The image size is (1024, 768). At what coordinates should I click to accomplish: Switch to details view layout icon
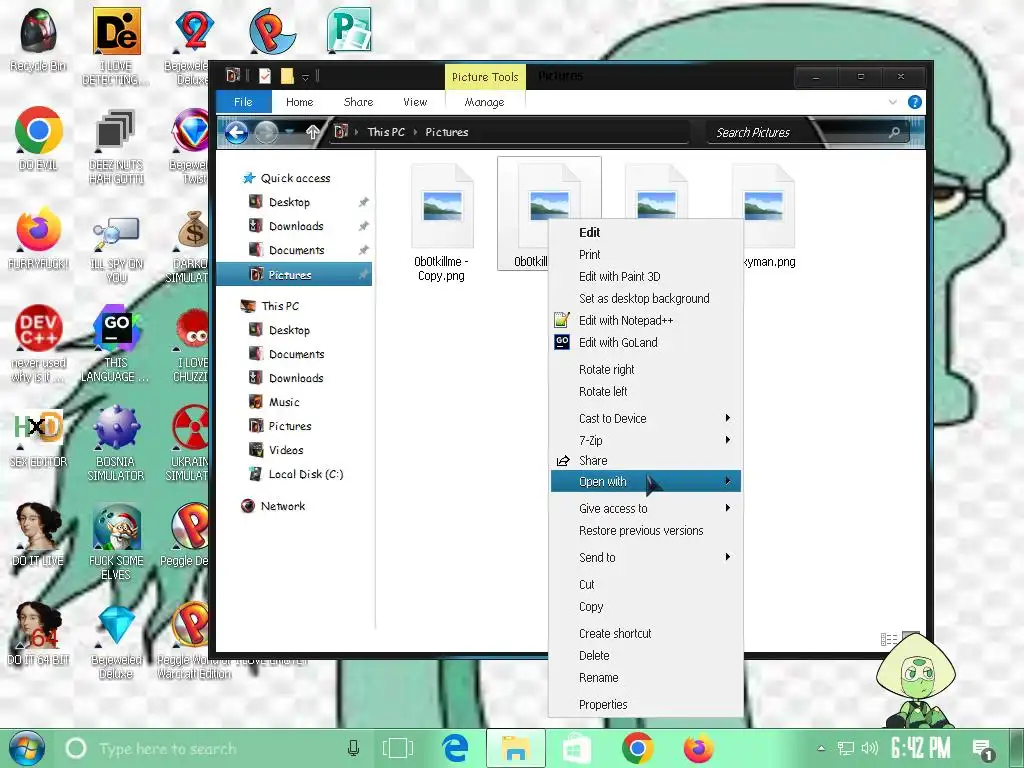[889, 639]
